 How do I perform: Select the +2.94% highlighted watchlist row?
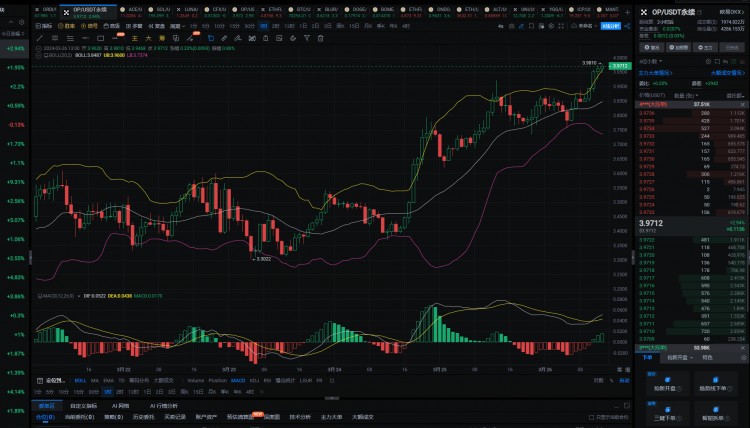point(15,48)
